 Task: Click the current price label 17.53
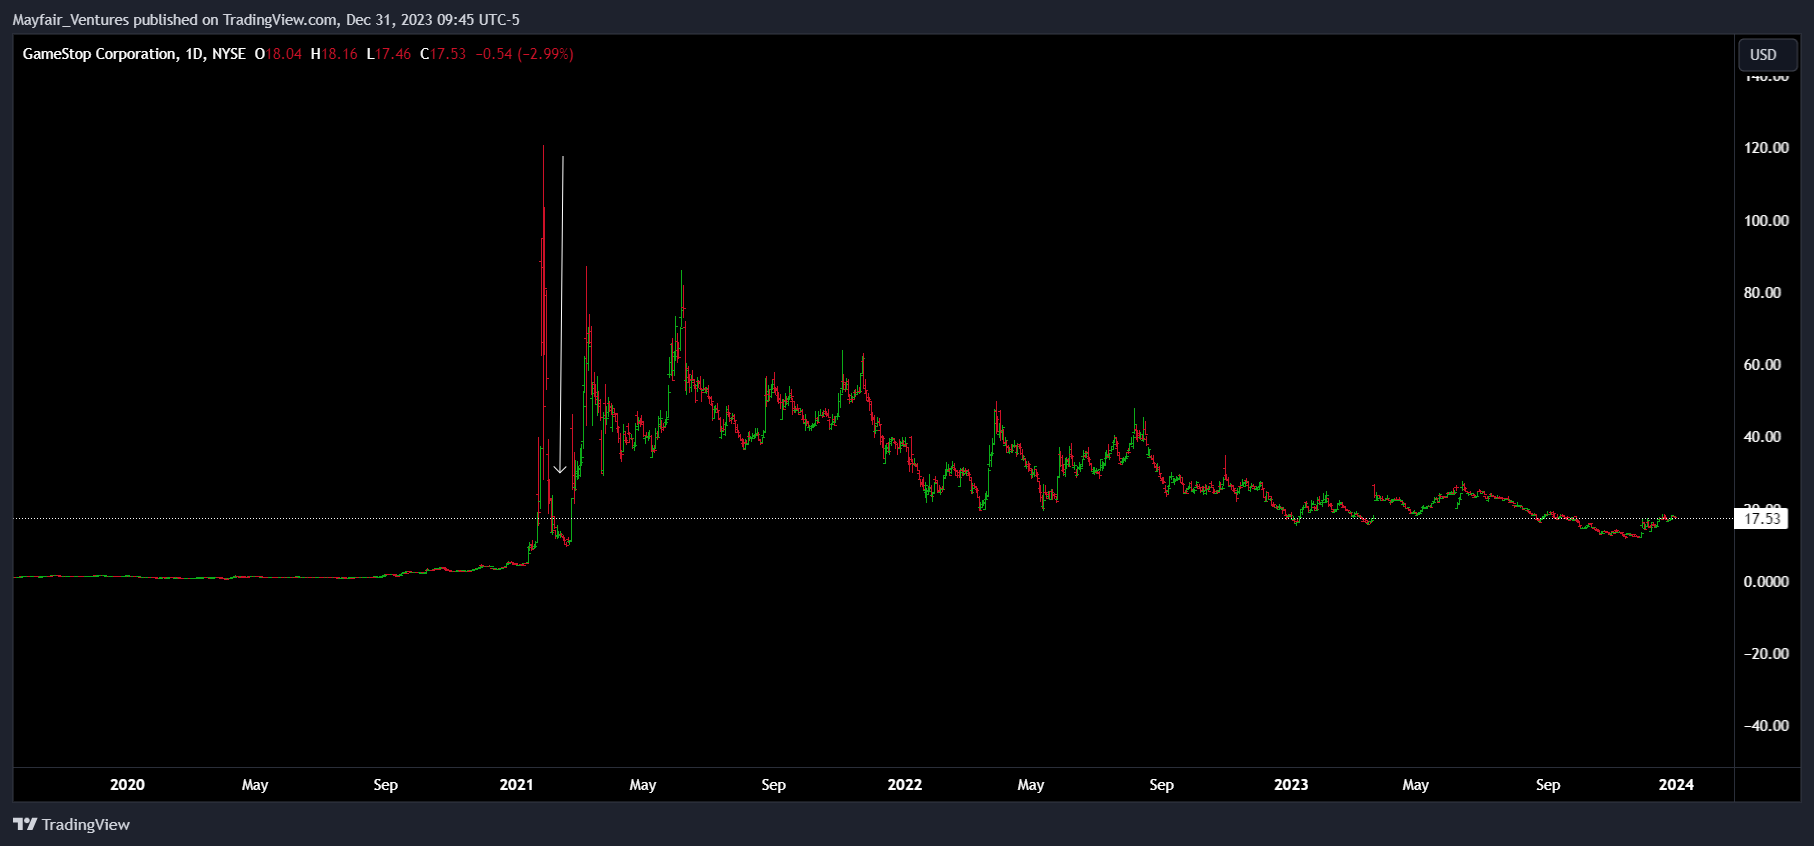[1762, 518]
